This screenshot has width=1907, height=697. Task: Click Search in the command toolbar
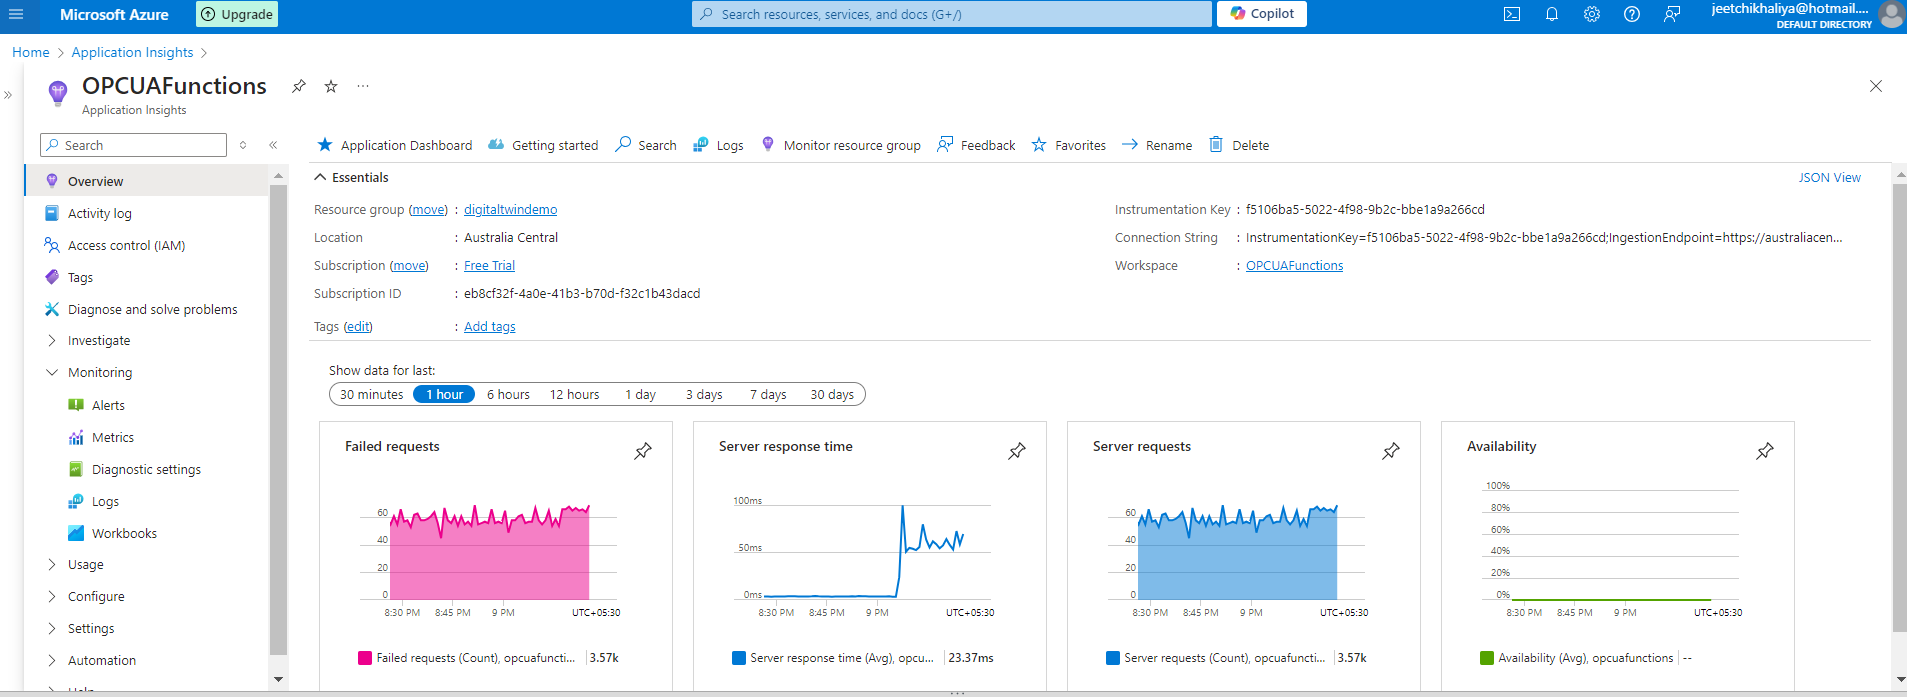646,145
